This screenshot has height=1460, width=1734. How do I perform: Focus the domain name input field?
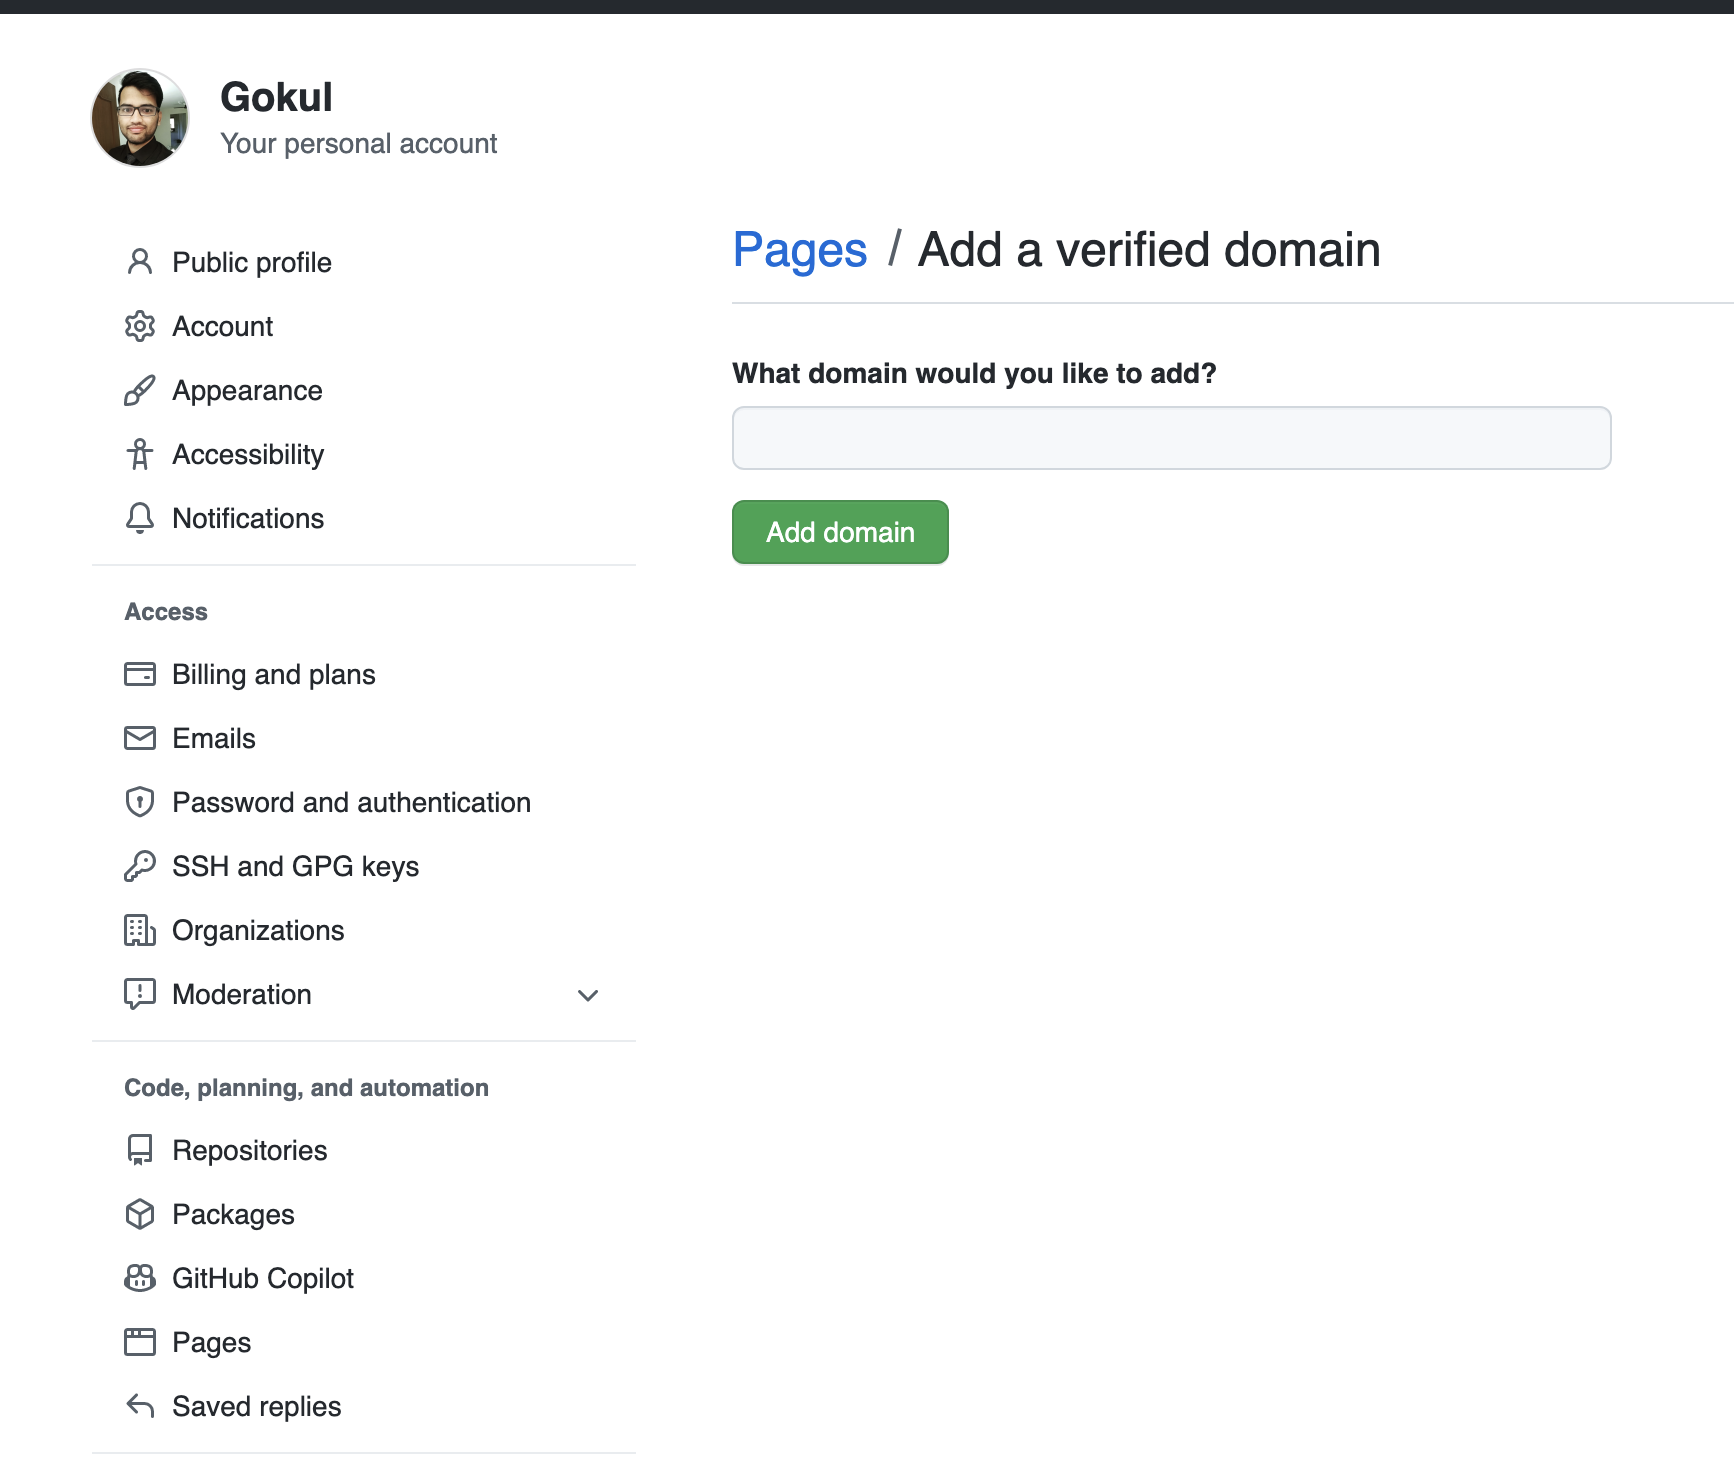[x=1171, y=438]
